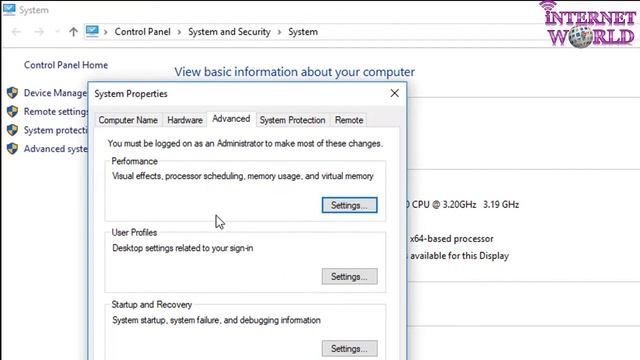The width and height of the screenshot is (640, 360).
Task: Click 'Desktop settings related to your sign-in' text
Action: [182, 248]
